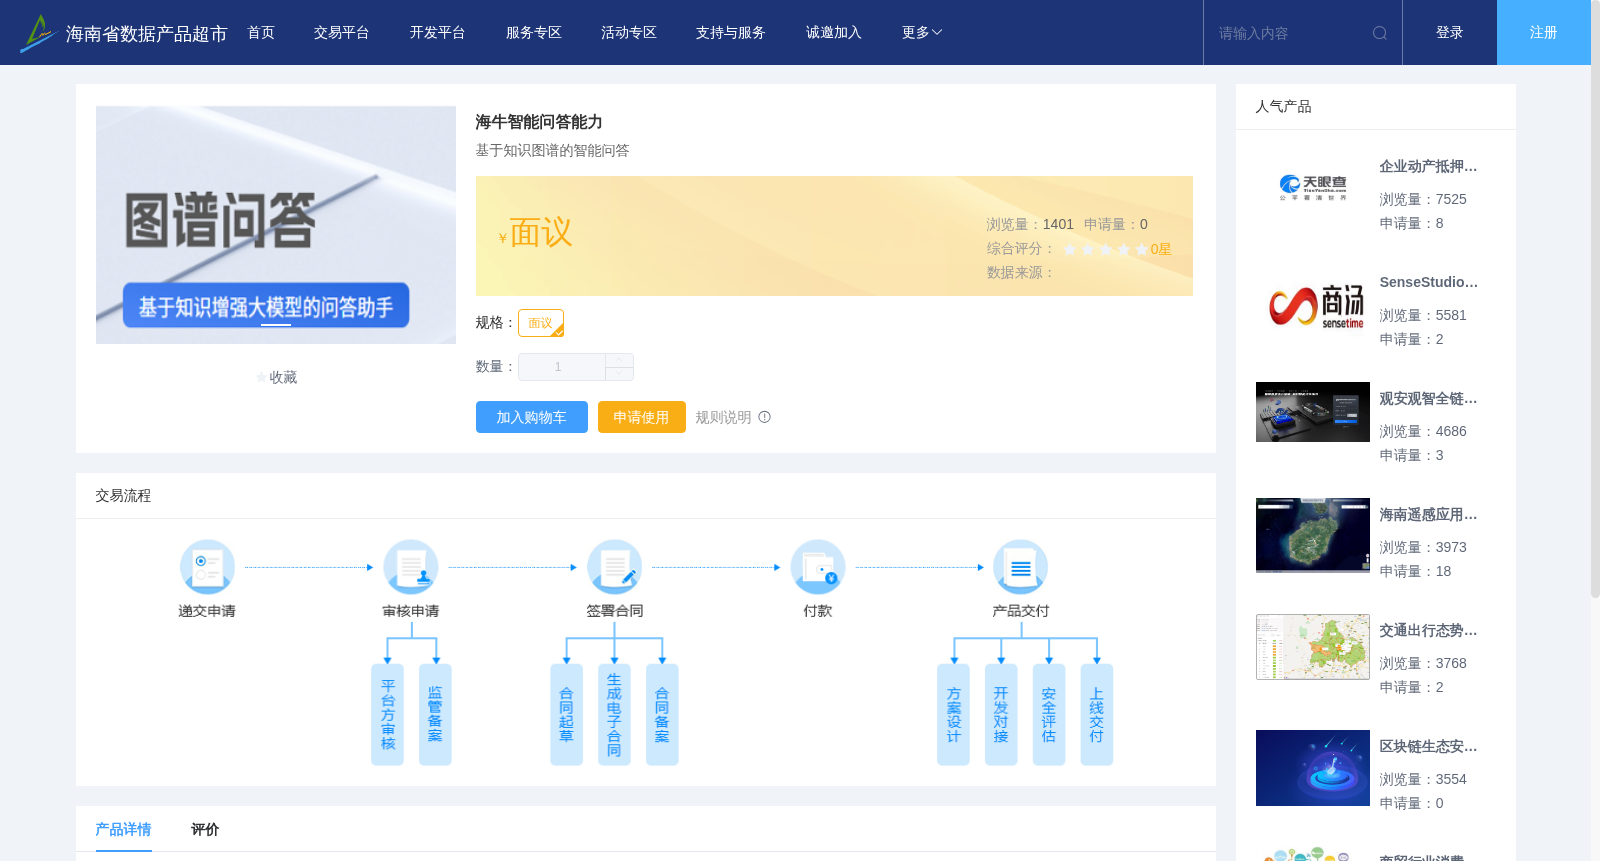Open the 规则说明 link

723,417
